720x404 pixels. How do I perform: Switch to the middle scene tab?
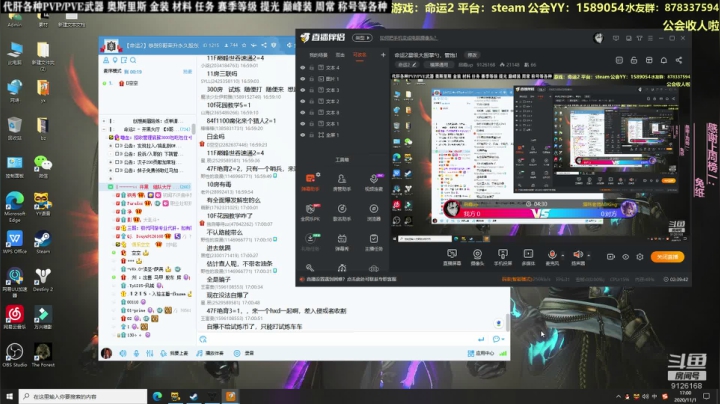pos(340,55)
